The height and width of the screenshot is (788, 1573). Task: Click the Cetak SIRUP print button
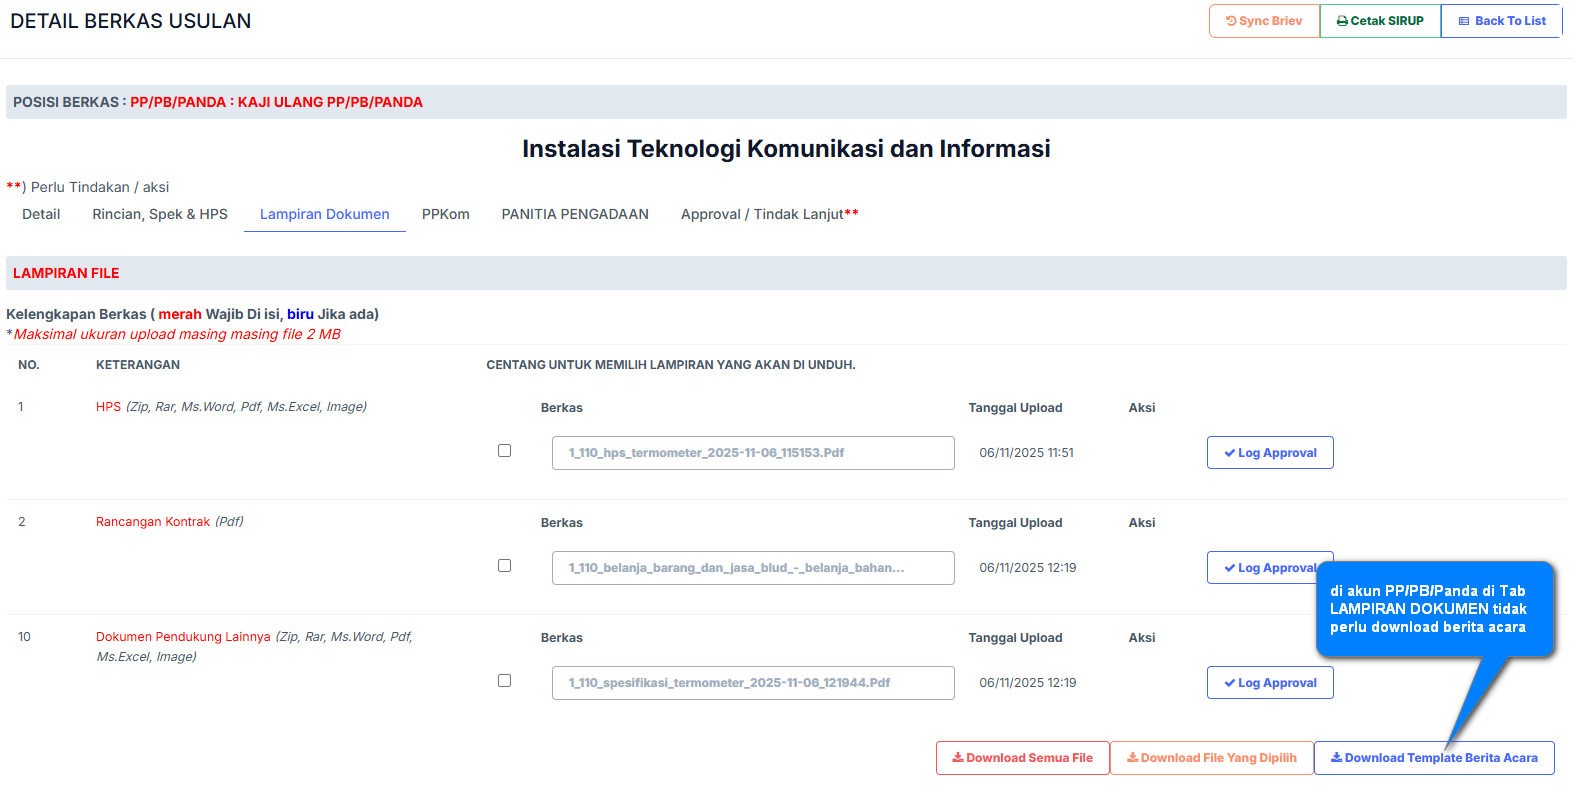(1380, 21)
